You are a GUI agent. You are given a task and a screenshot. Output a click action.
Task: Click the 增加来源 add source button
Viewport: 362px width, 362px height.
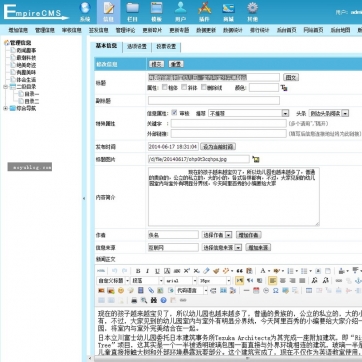pos(258,248)
